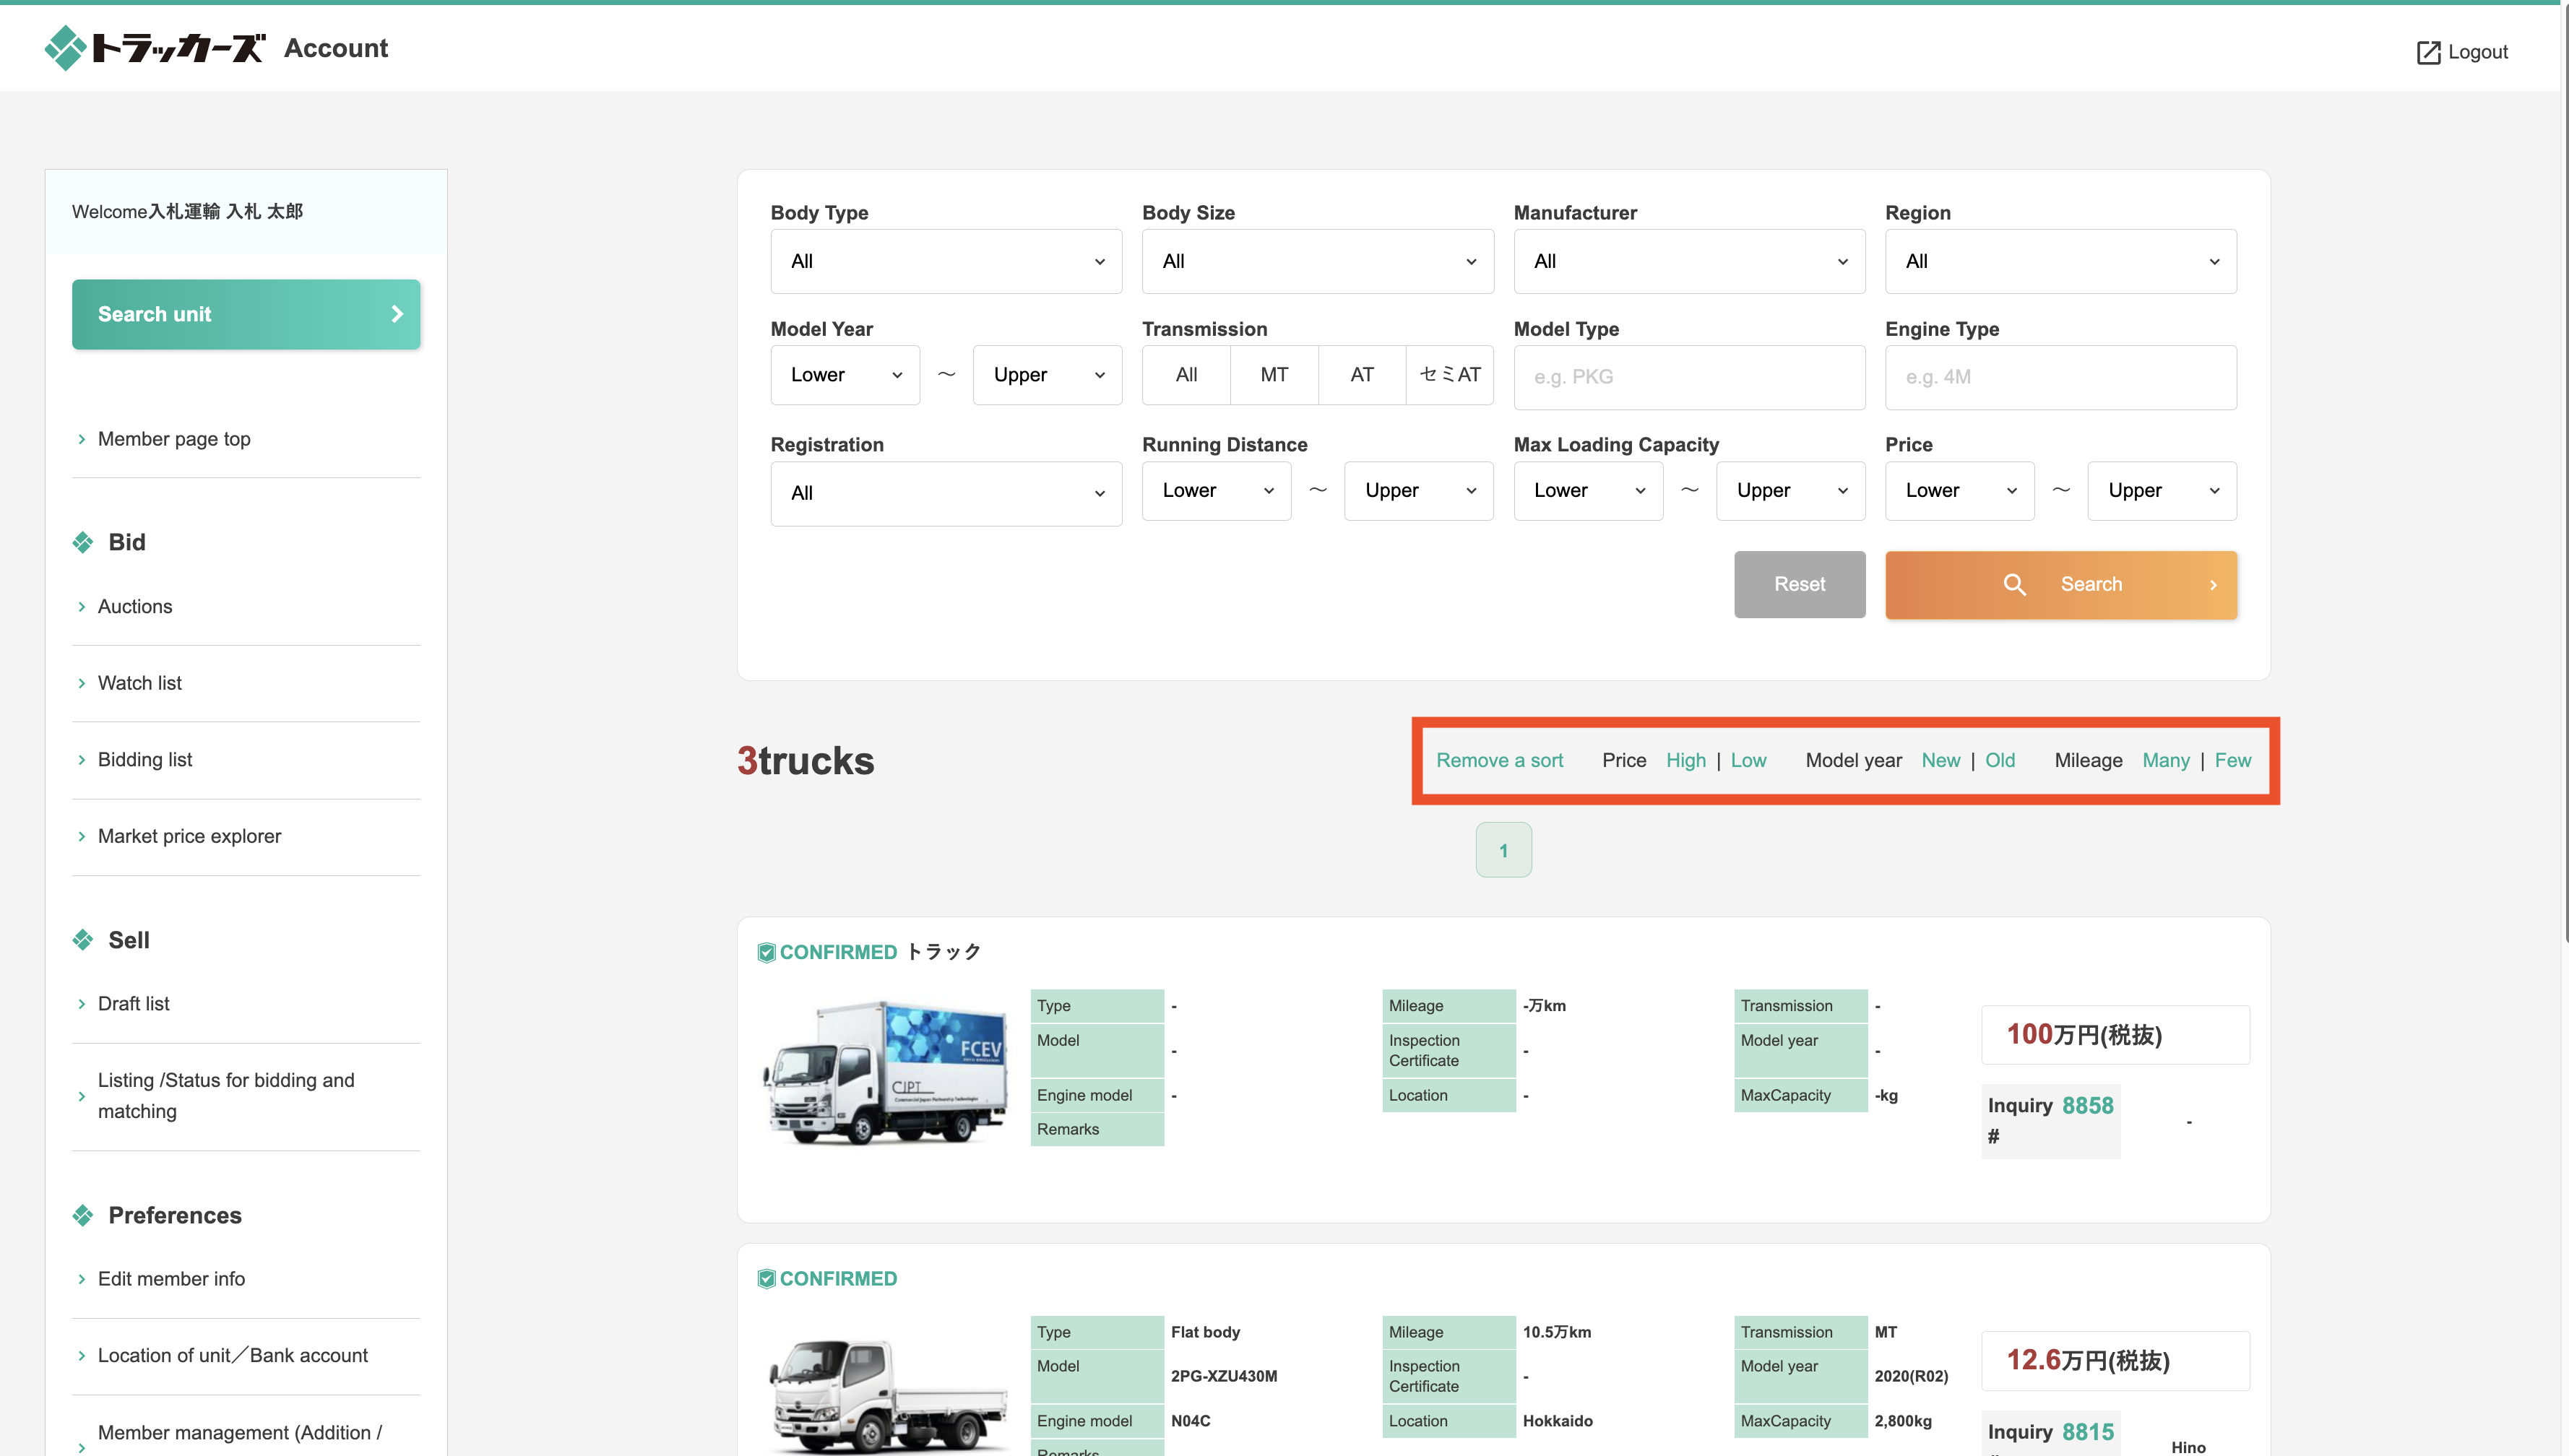Expand the Manufacturer dropdown
2569x1456 pixels.
click(x=1688, y=261)
